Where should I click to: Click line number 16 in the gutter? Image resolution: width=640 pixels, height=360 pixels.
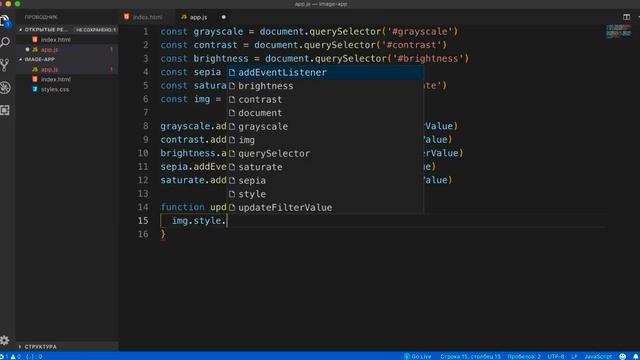click(x=143, y=234)
